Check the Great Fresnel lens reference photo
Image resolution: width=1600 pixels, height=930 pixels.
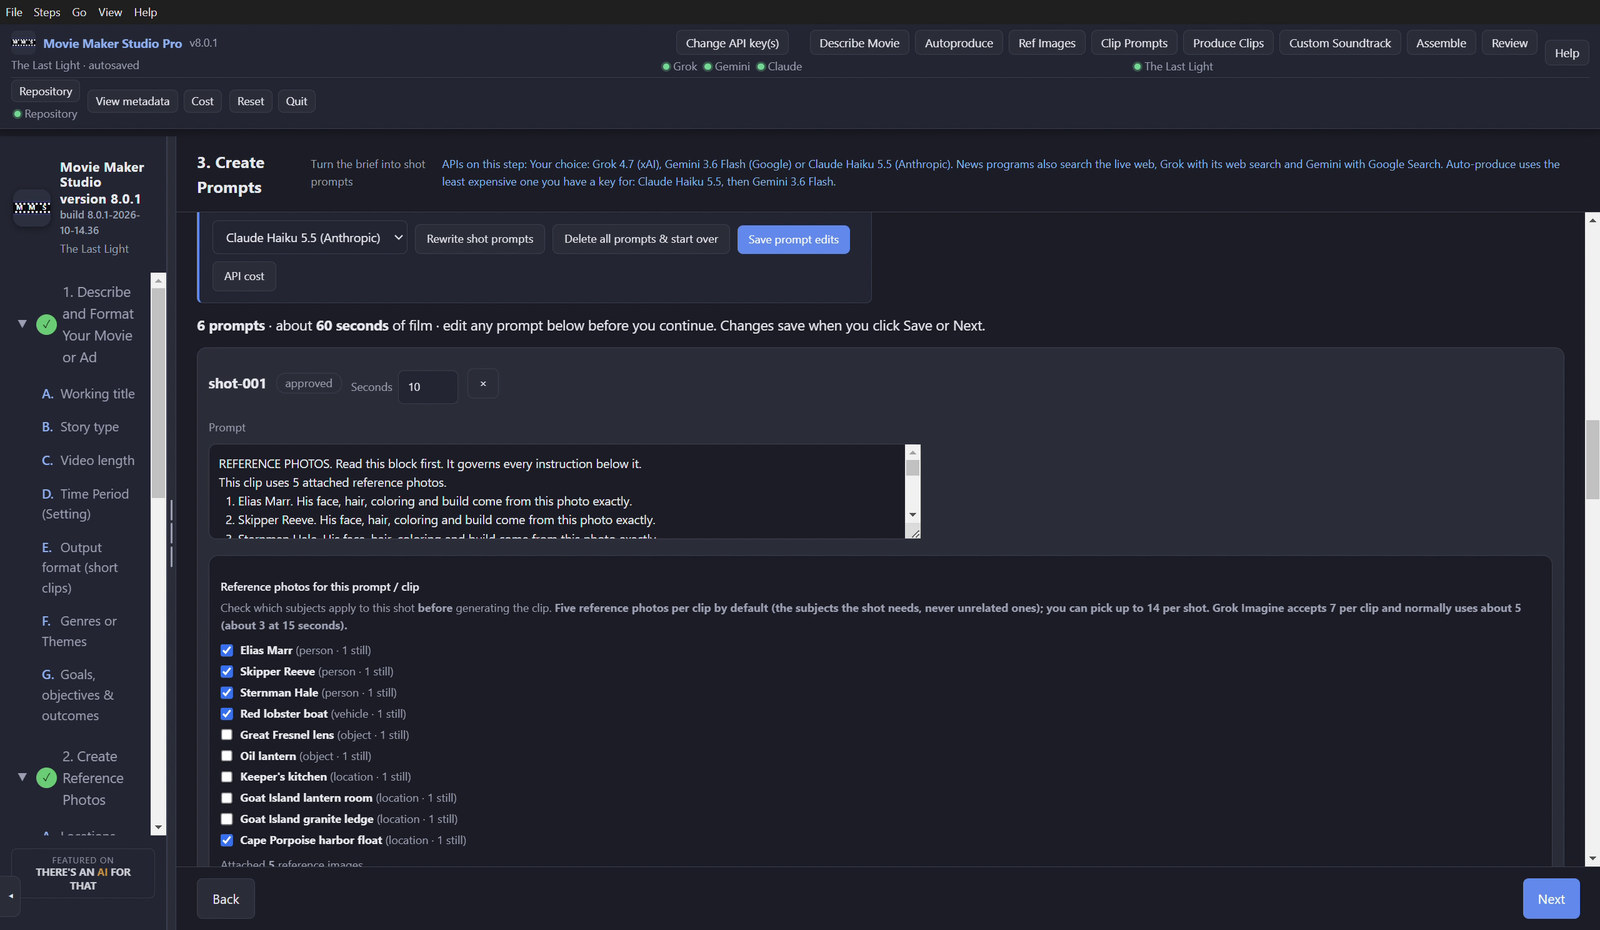(x=227, y=735)
